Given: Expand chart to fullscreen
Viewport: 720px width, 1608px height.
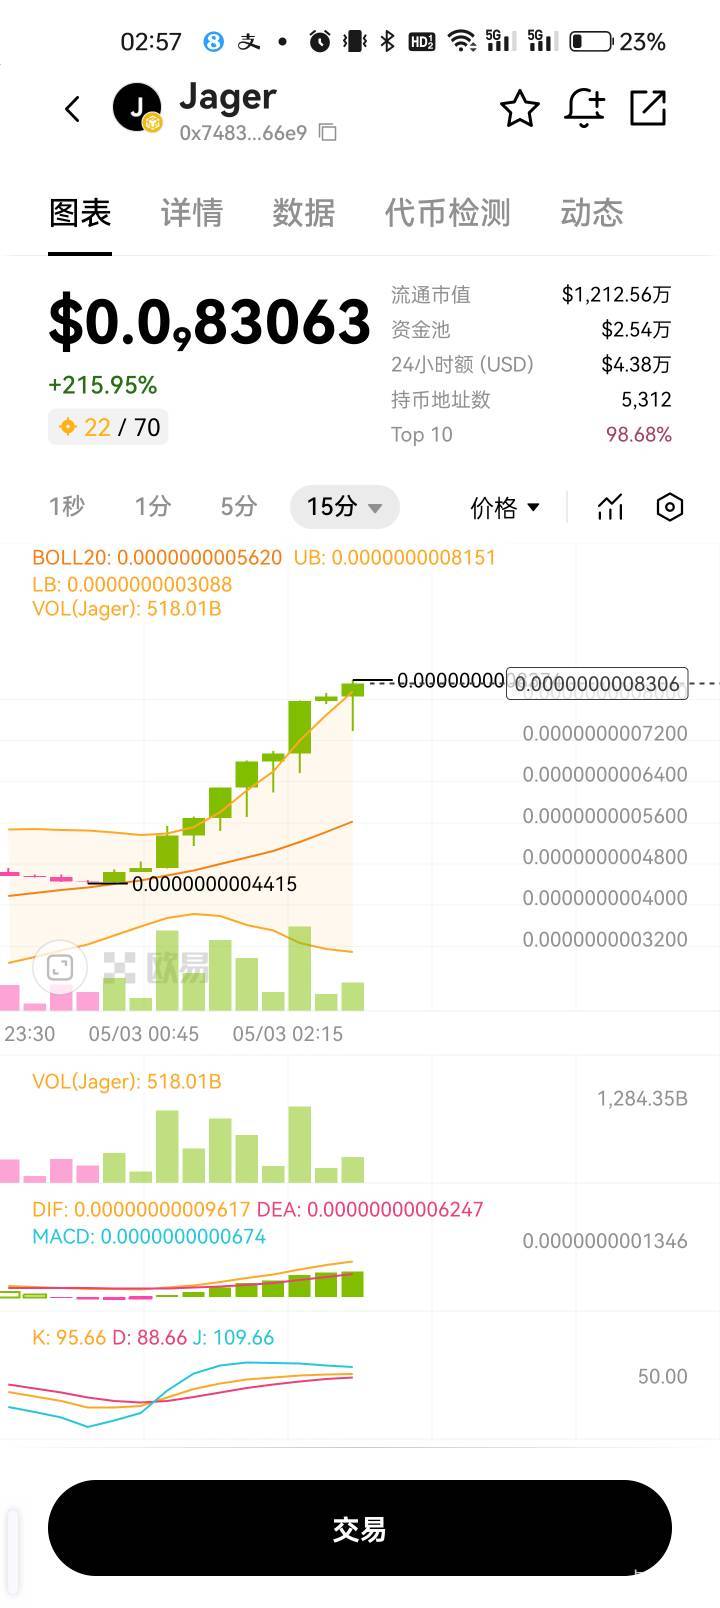Looking at the screenshot, I should [60, 967].
